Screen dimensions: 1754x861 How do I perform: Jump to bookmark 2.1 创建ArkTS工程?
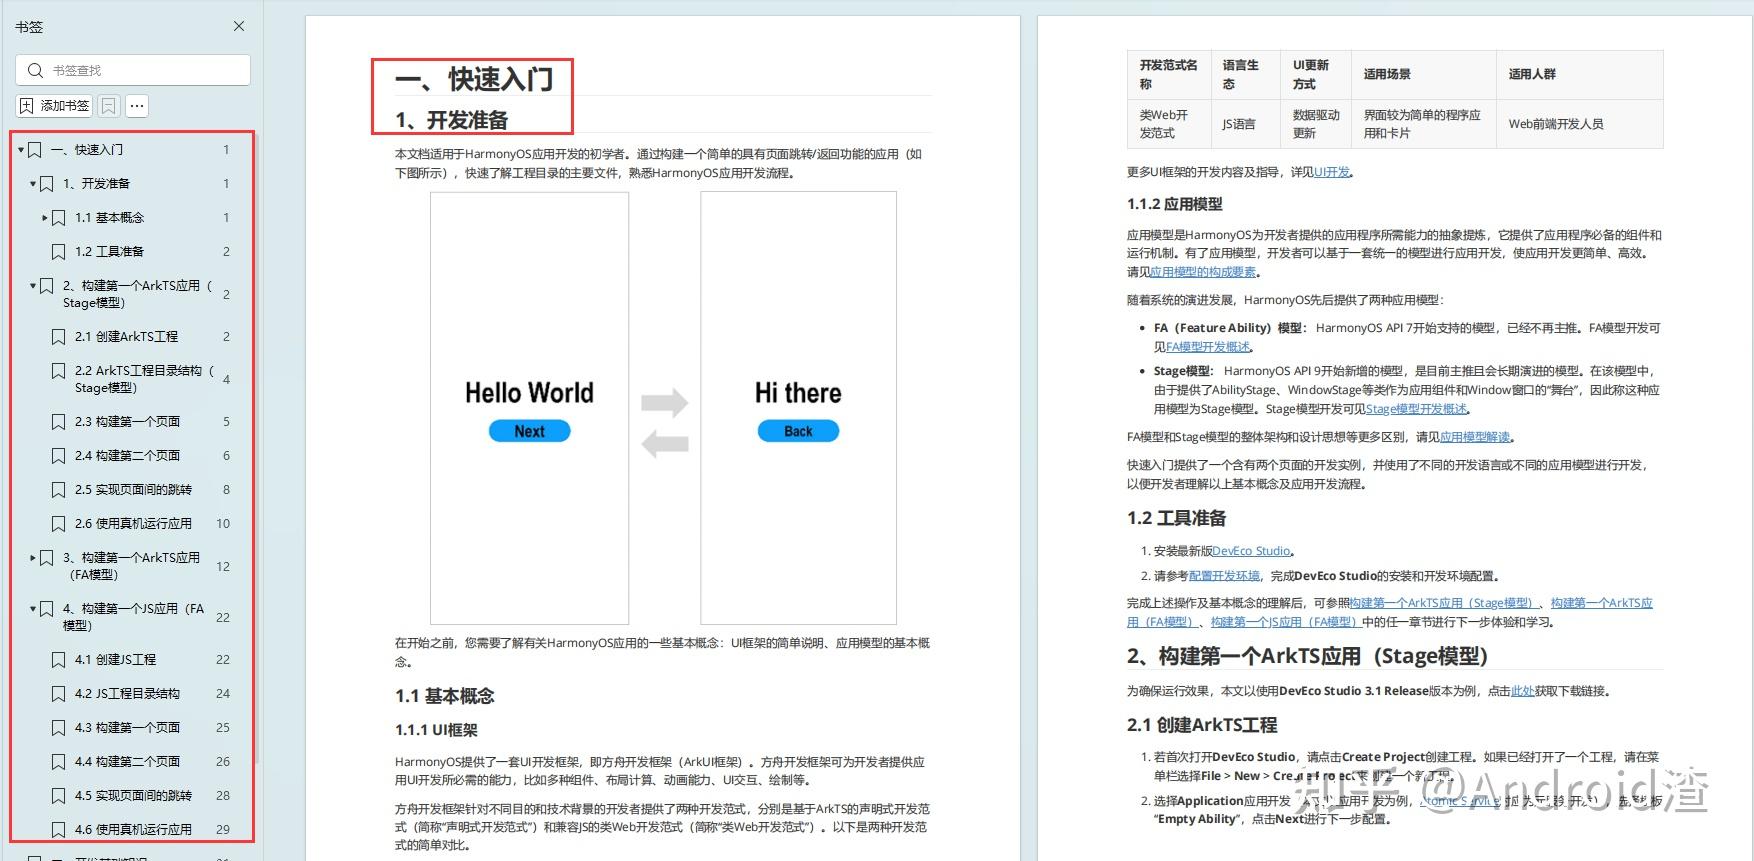click(127, 336)
